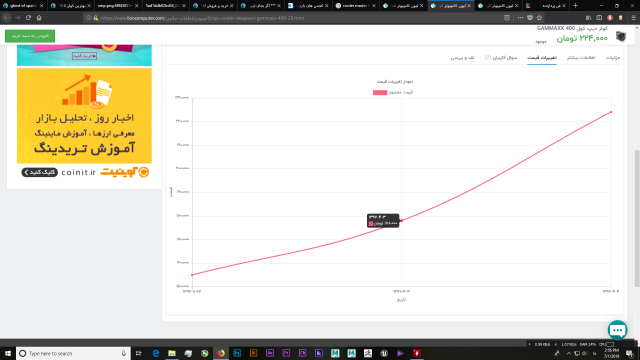
Task: Open Photoshop from taskbar
Action: click(237, 353)
